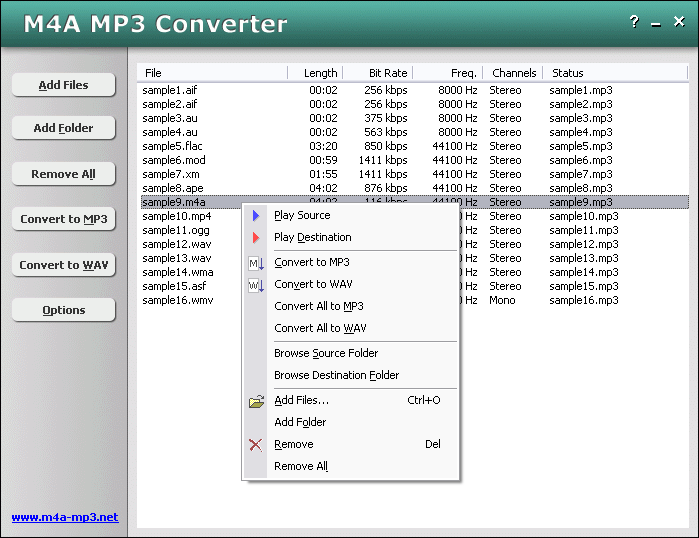The height and width of the screenshot is (538, 699).
Task: Select Convert to WAV in the context menu
Action: click(x=351, y=284)
